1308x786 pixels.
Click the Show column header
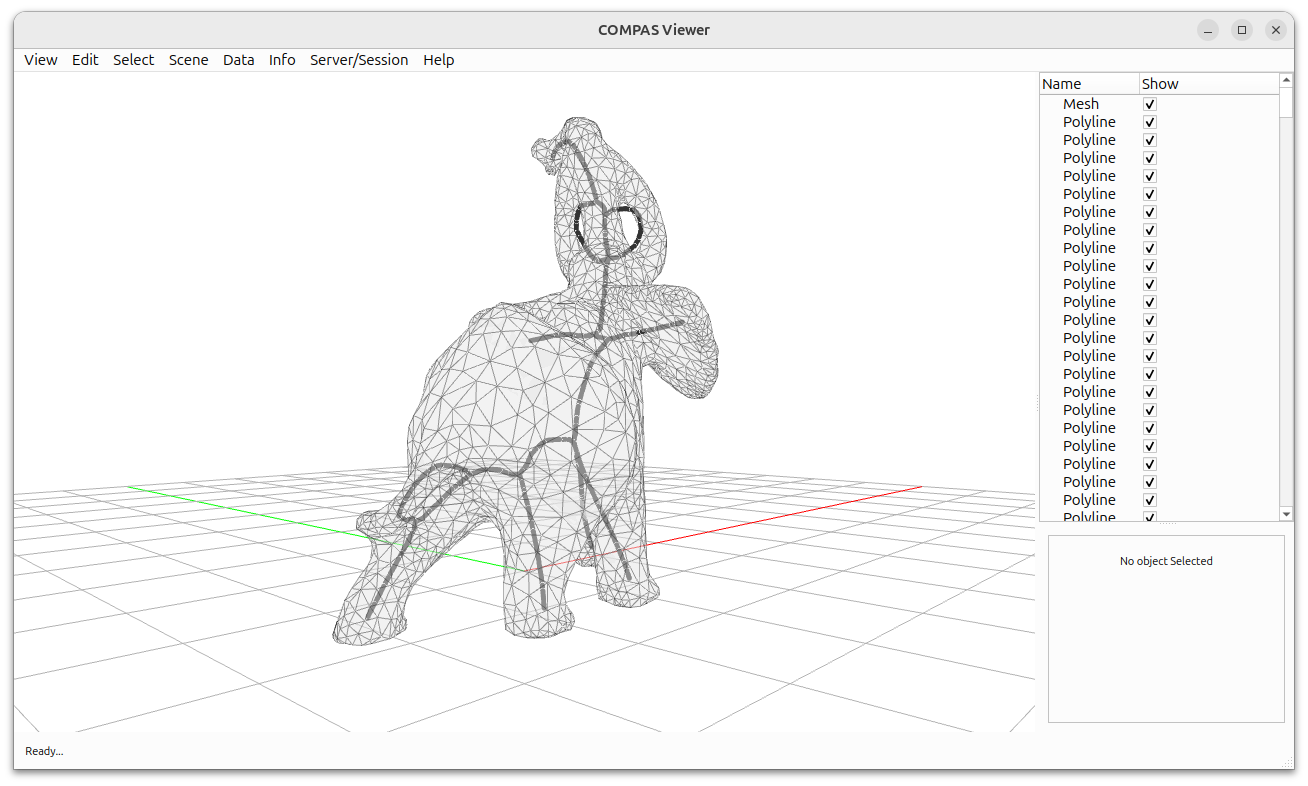(x=1159, y=83)
